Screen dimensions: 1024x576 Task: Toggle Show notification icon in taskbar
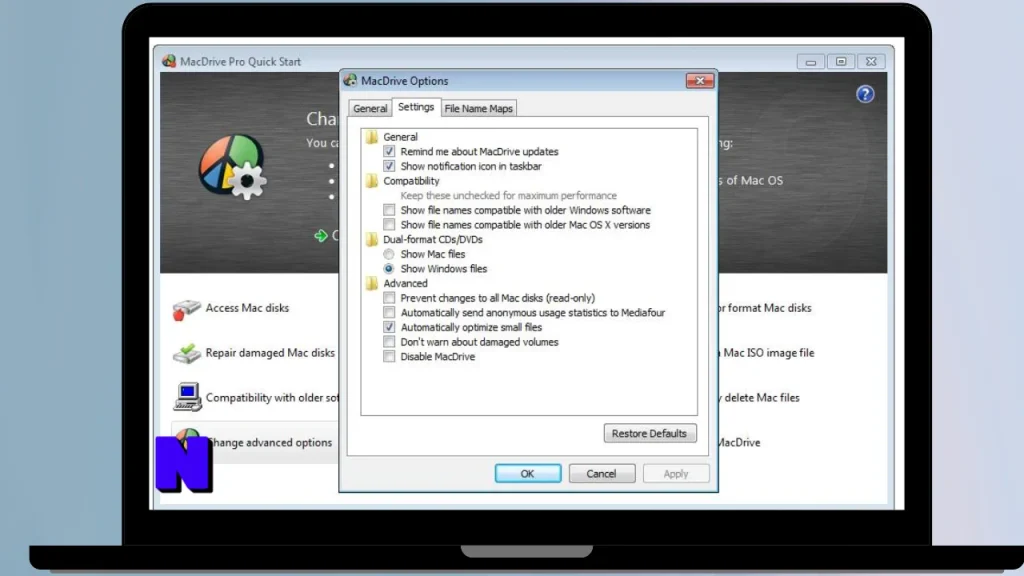point(389,167)
